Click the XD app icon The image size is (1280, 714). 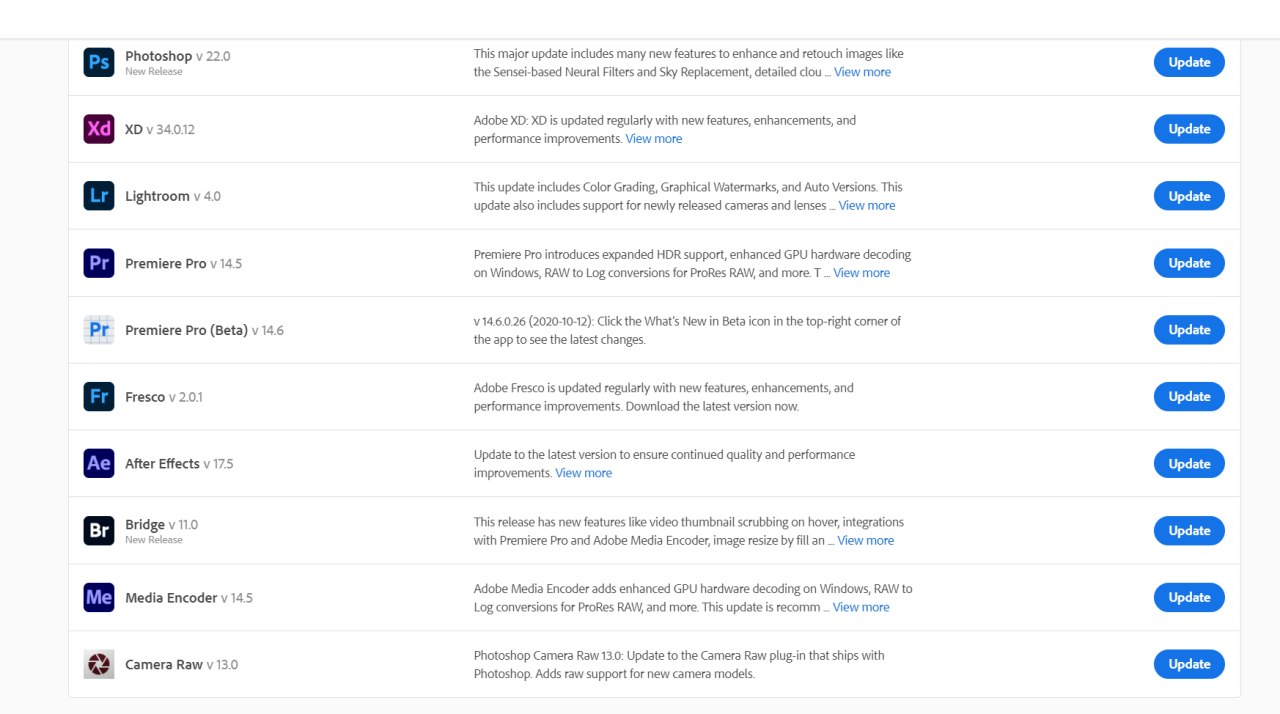[x=99, y=129]
